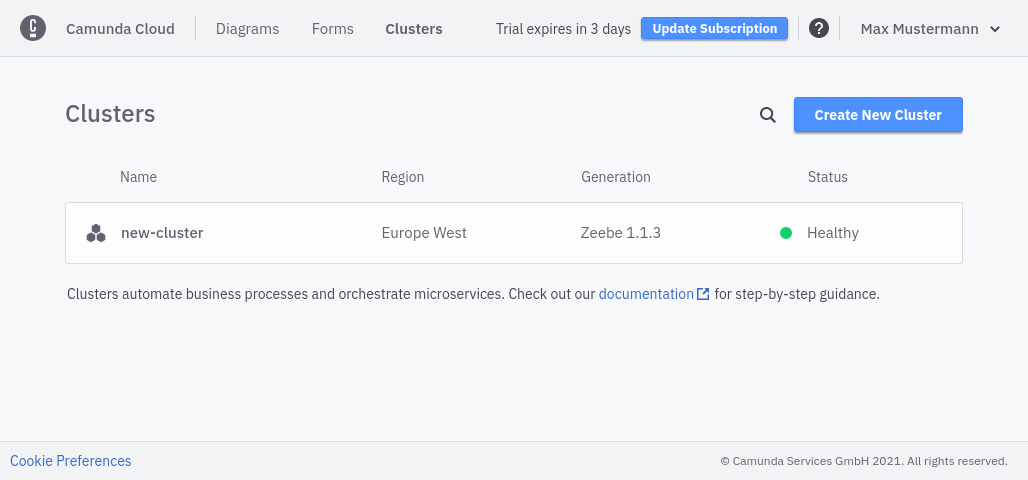Click Create New Cluster button
Image resolution: width=1028 pixels, height=480 pixels.
878,115
